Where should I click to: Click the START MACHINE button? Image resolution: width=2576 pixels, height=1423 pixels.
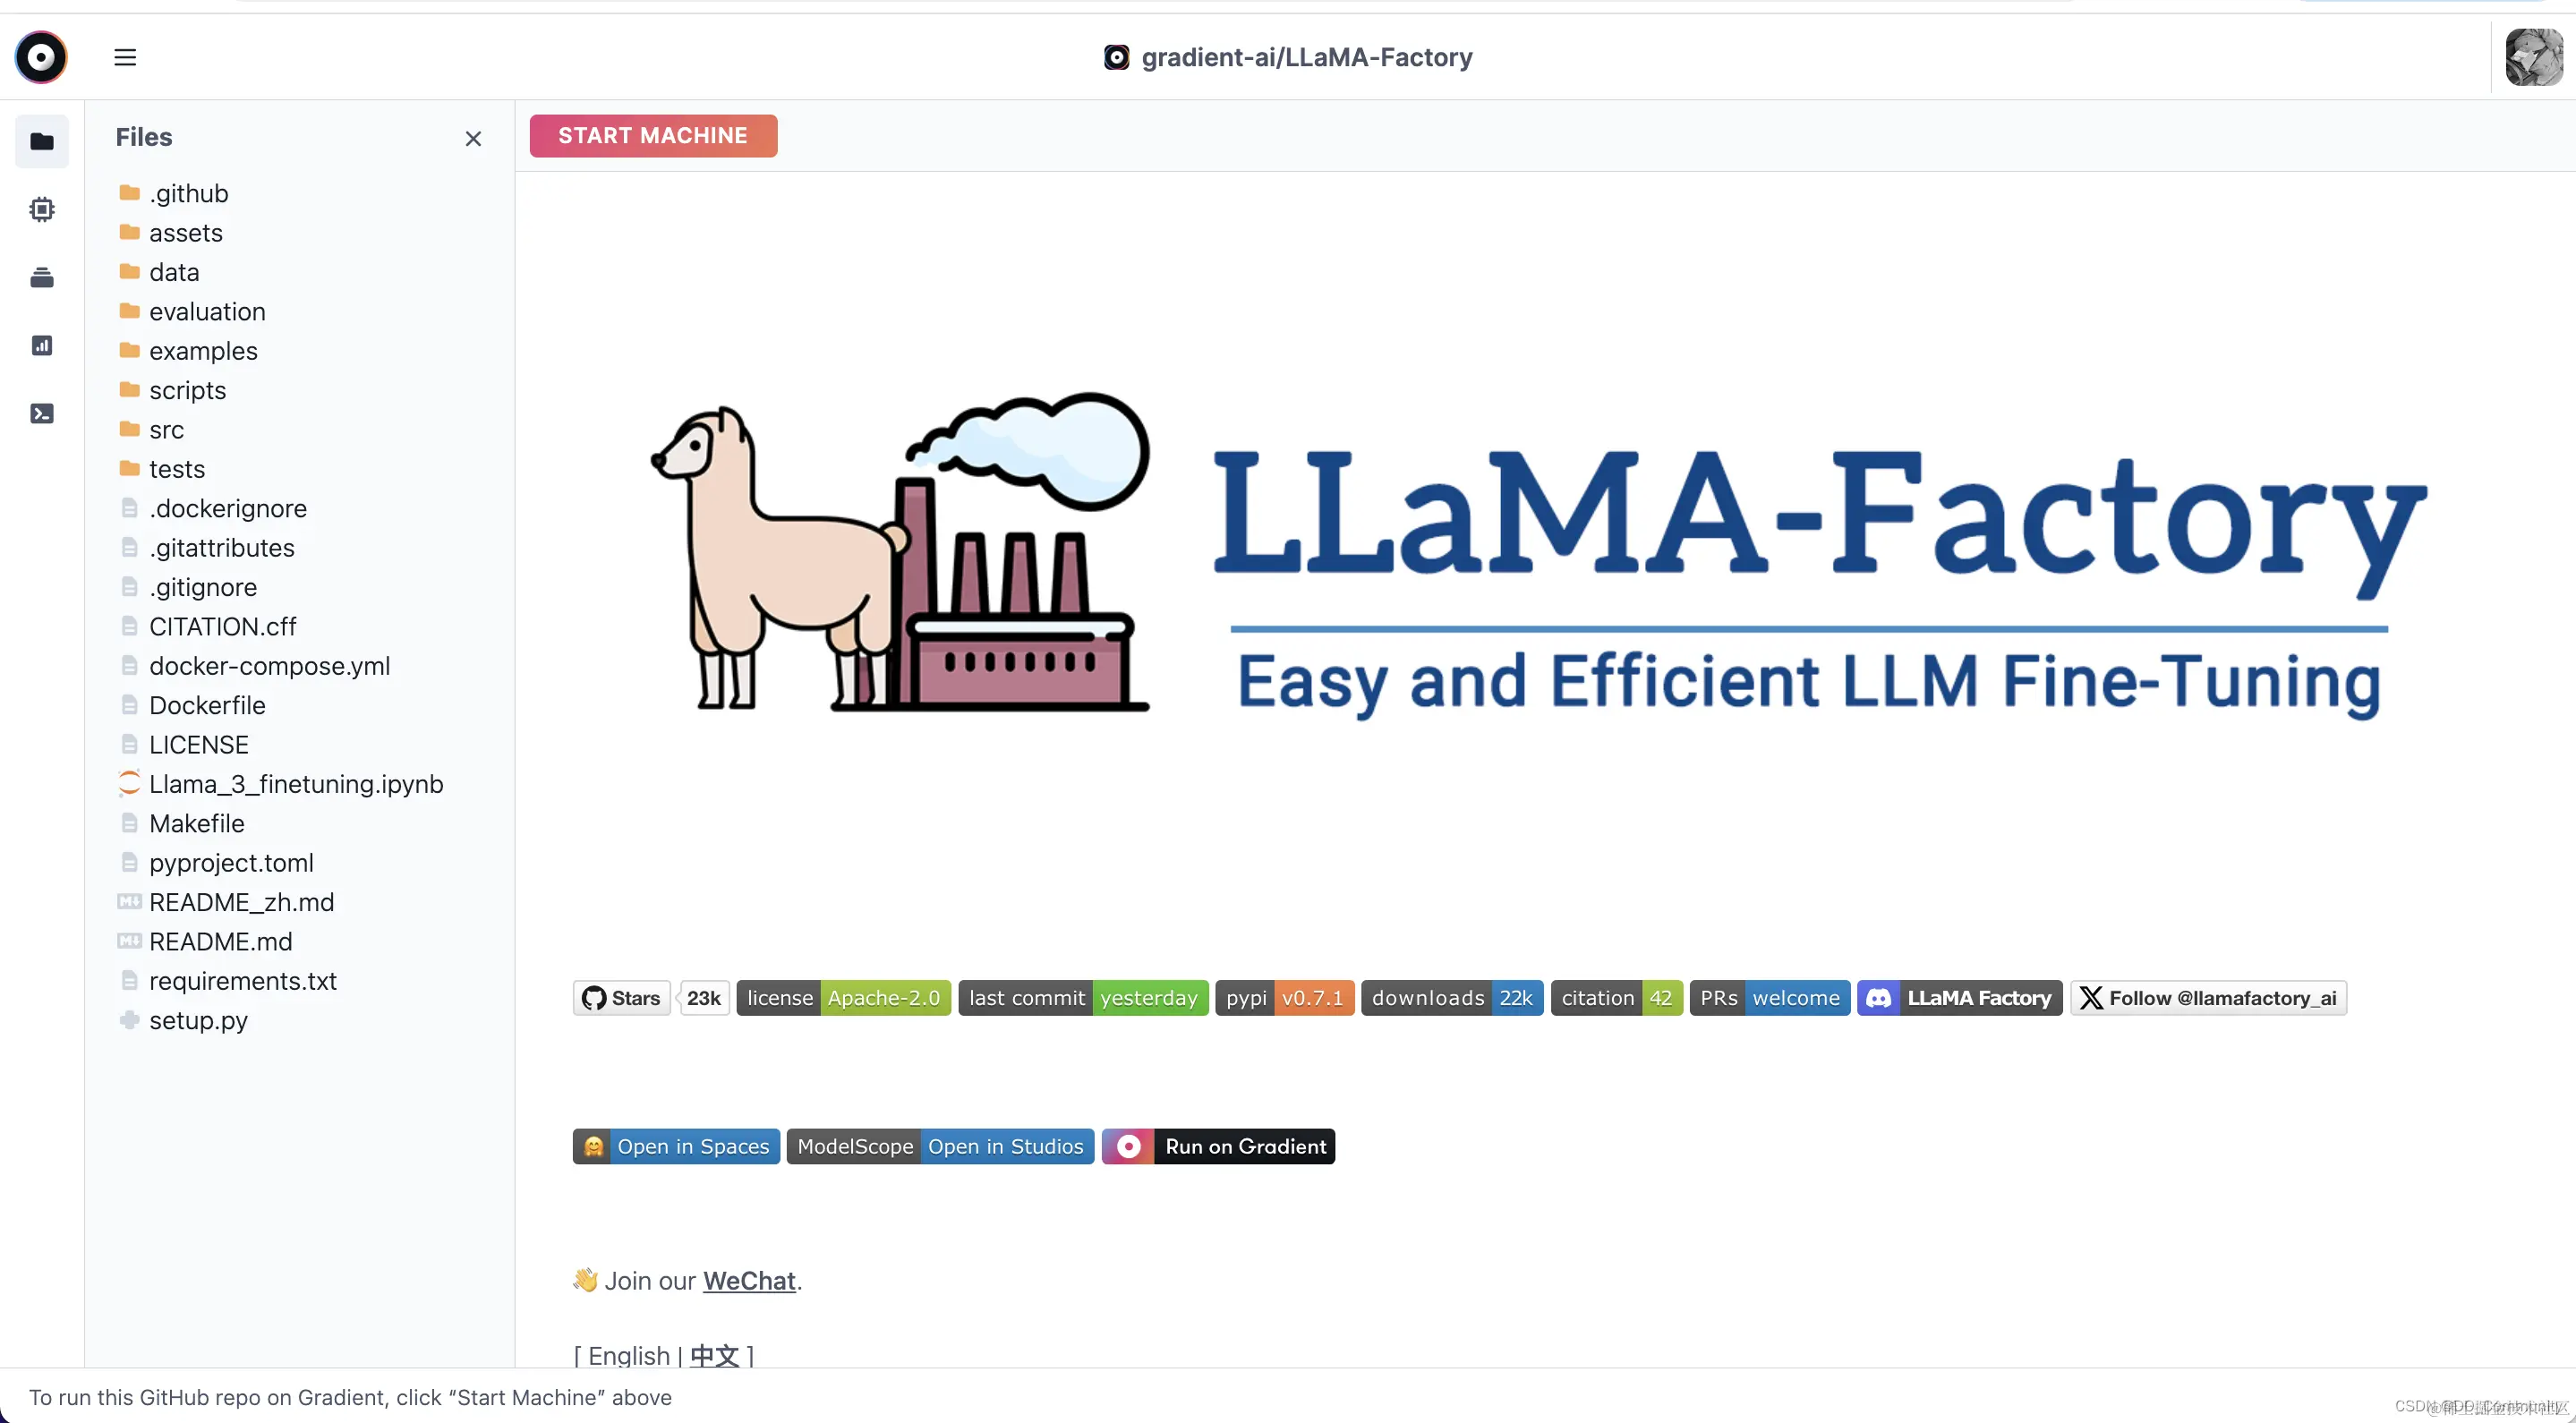point(653,135)
